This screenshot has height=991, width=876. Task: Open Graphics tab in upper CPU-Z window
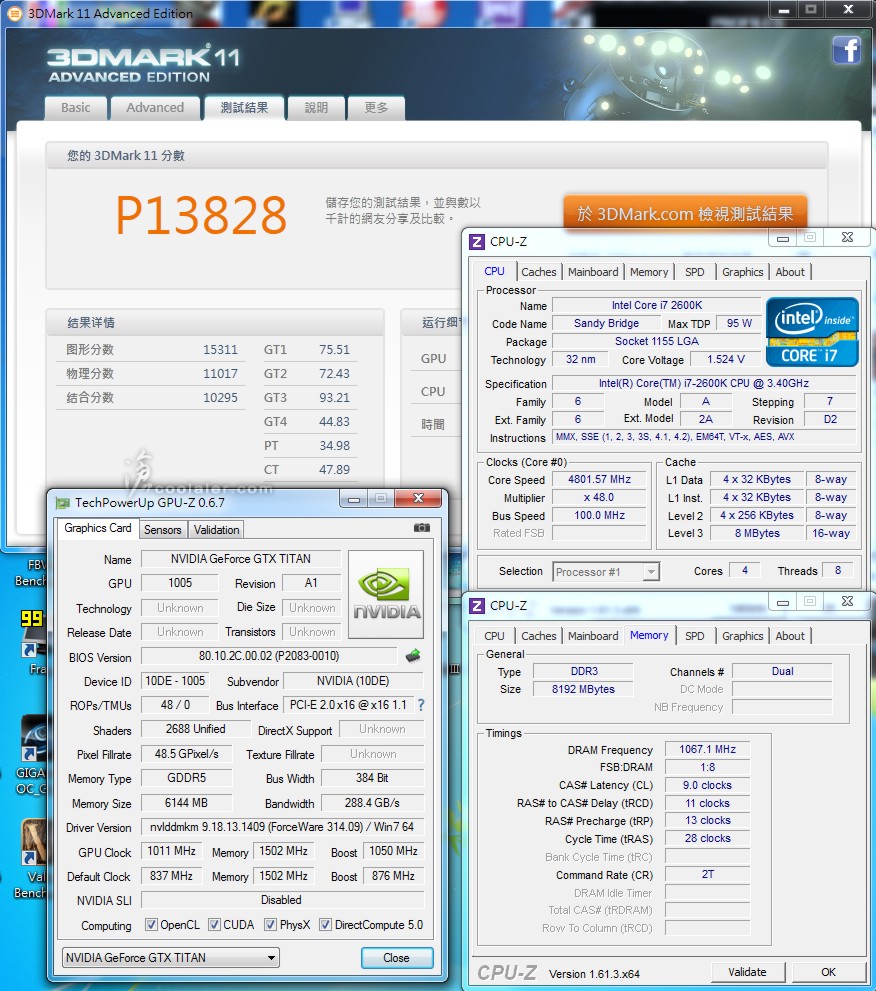pyautogui.click(x=743, y=272)
